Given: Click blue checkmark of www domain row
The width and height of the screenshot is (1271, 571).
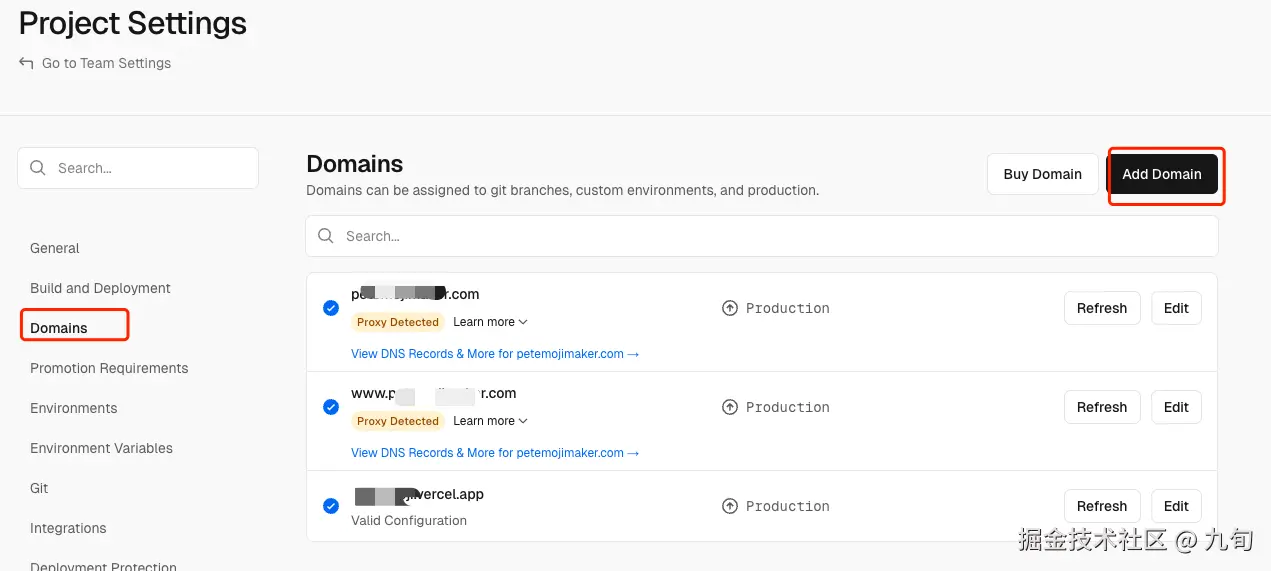Looking at the screenshot, I should [x=331, y=407].
